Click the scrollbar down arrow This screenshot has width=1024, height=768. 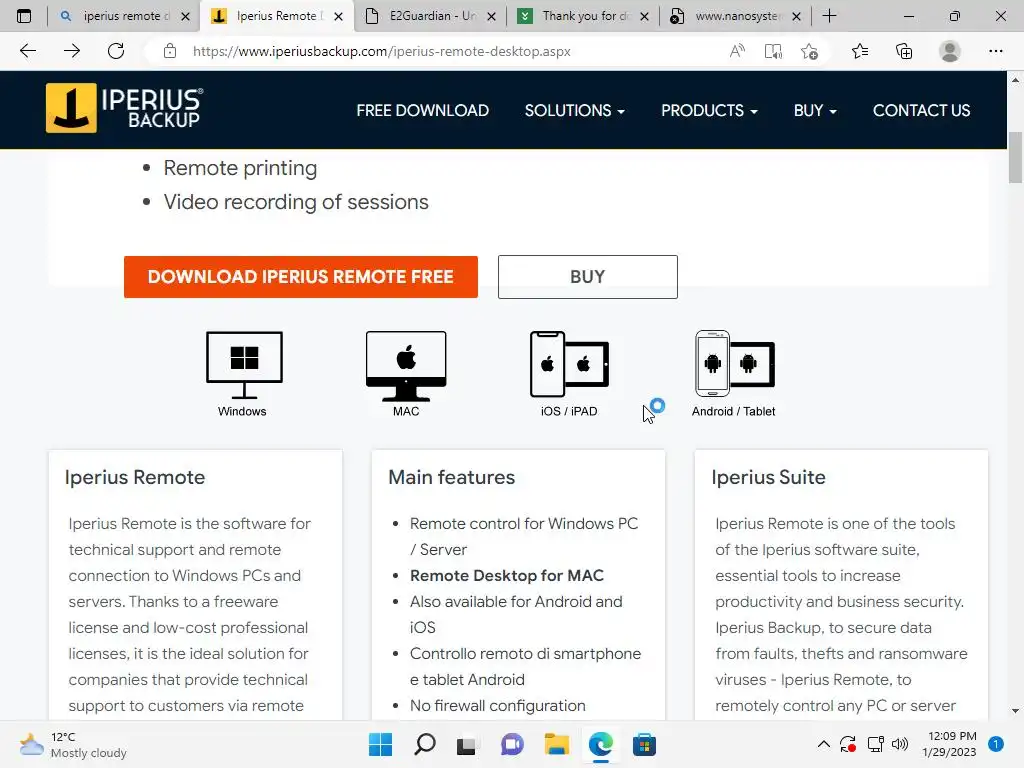click(1015, 711)
